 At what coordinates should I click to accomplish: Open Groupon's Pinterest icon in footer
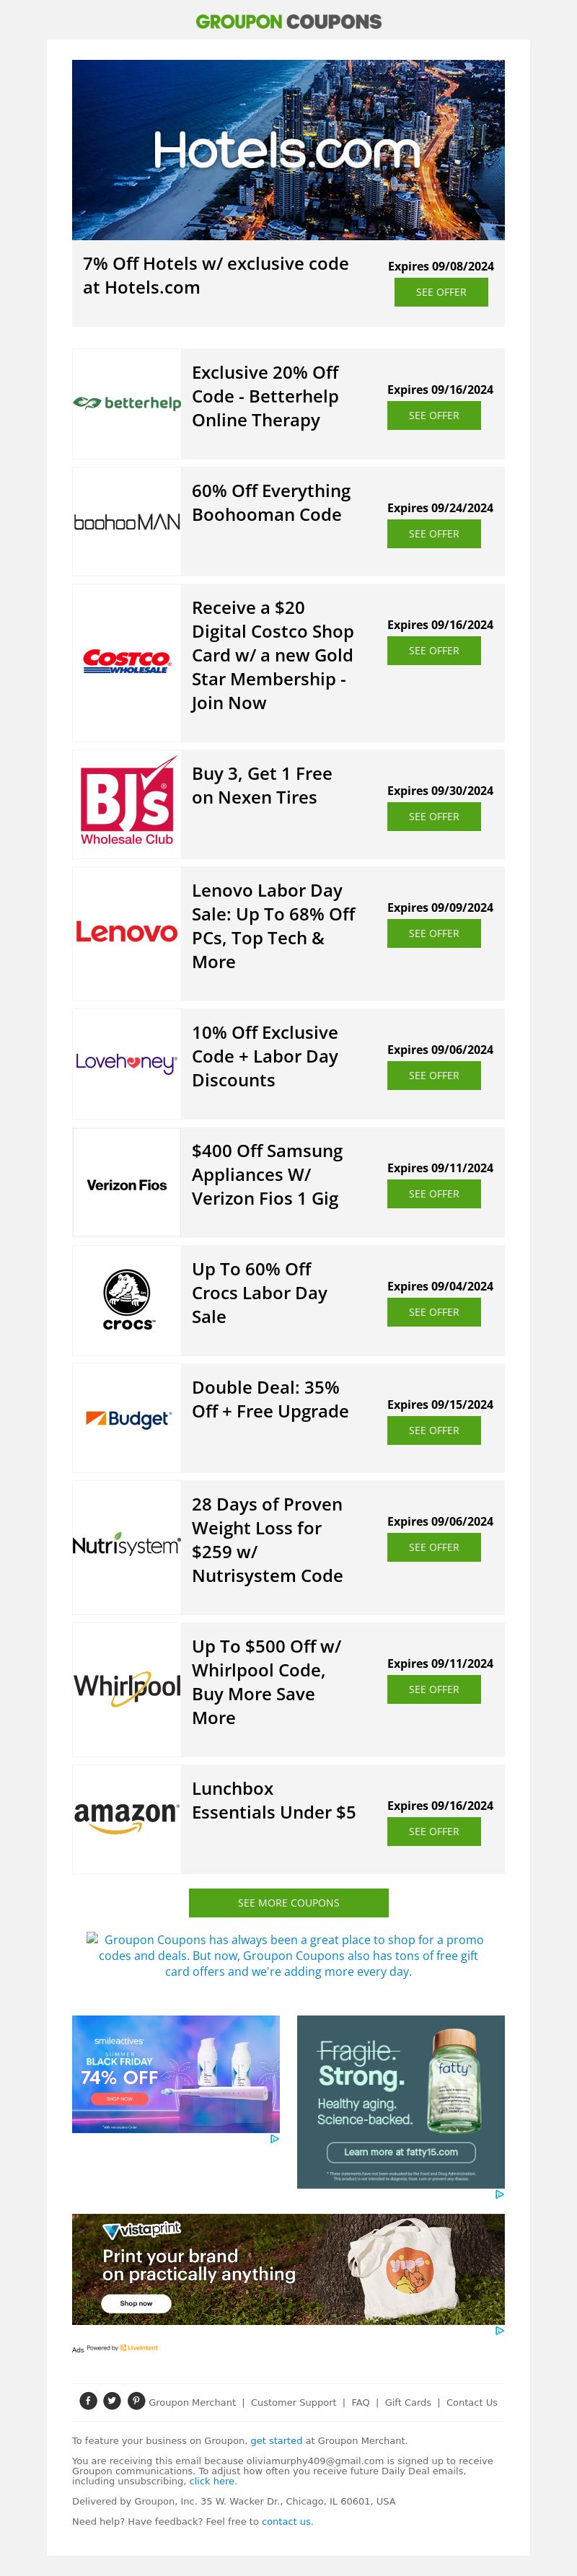[x=136, y=2401]
